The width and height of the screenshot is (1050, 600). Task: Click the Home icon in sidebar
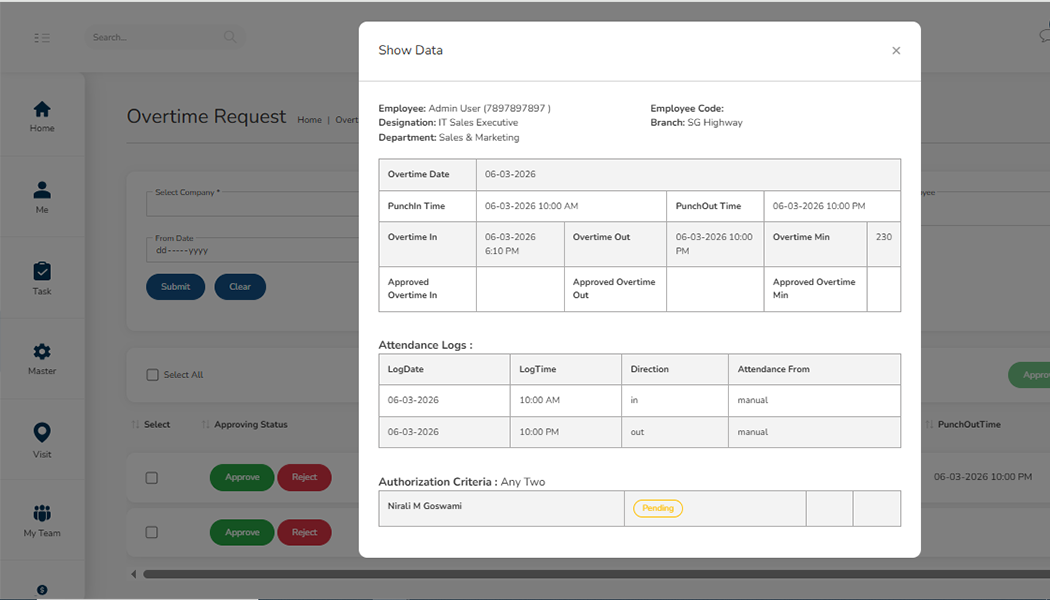tap(42, 109)
